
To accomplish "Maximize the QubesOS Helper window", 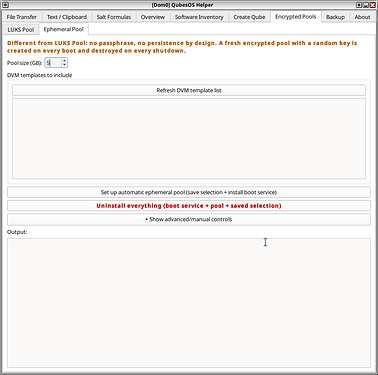I will coord(359,5).
